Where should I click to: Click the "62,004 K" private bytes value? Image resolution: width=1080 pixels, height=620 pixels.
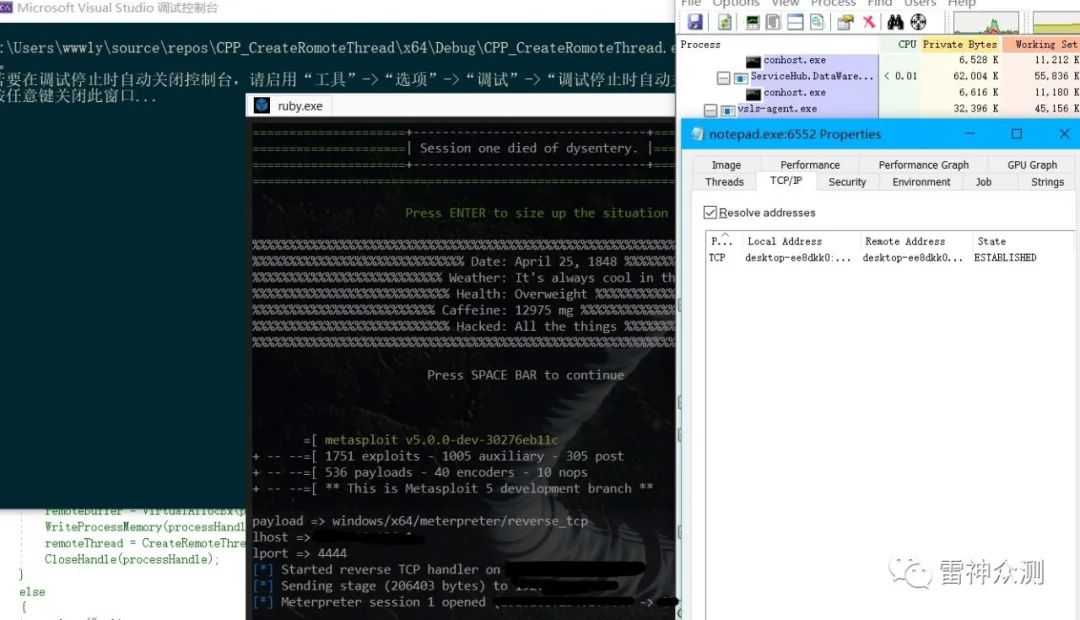click(975, 76)
